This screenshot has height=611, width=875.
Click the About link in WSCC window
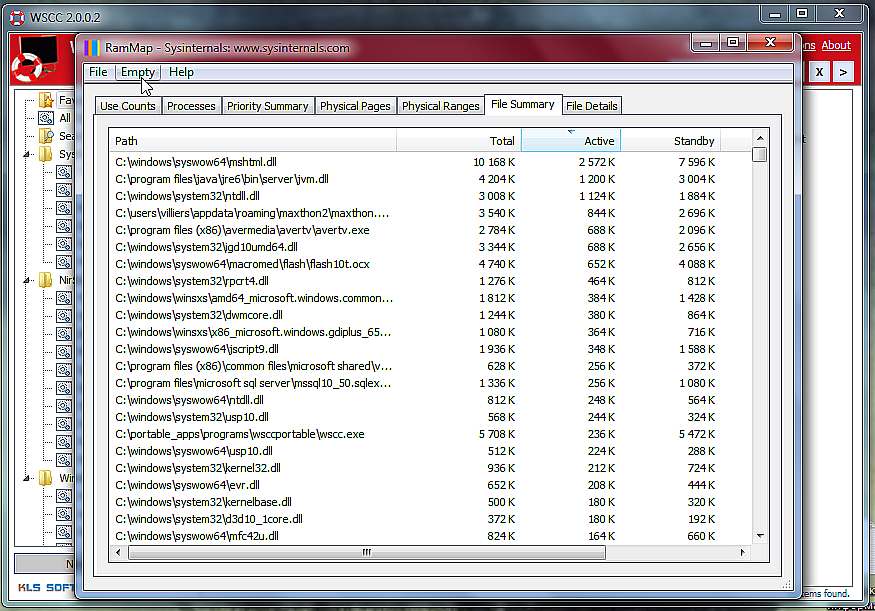click(x=836, y=45)
